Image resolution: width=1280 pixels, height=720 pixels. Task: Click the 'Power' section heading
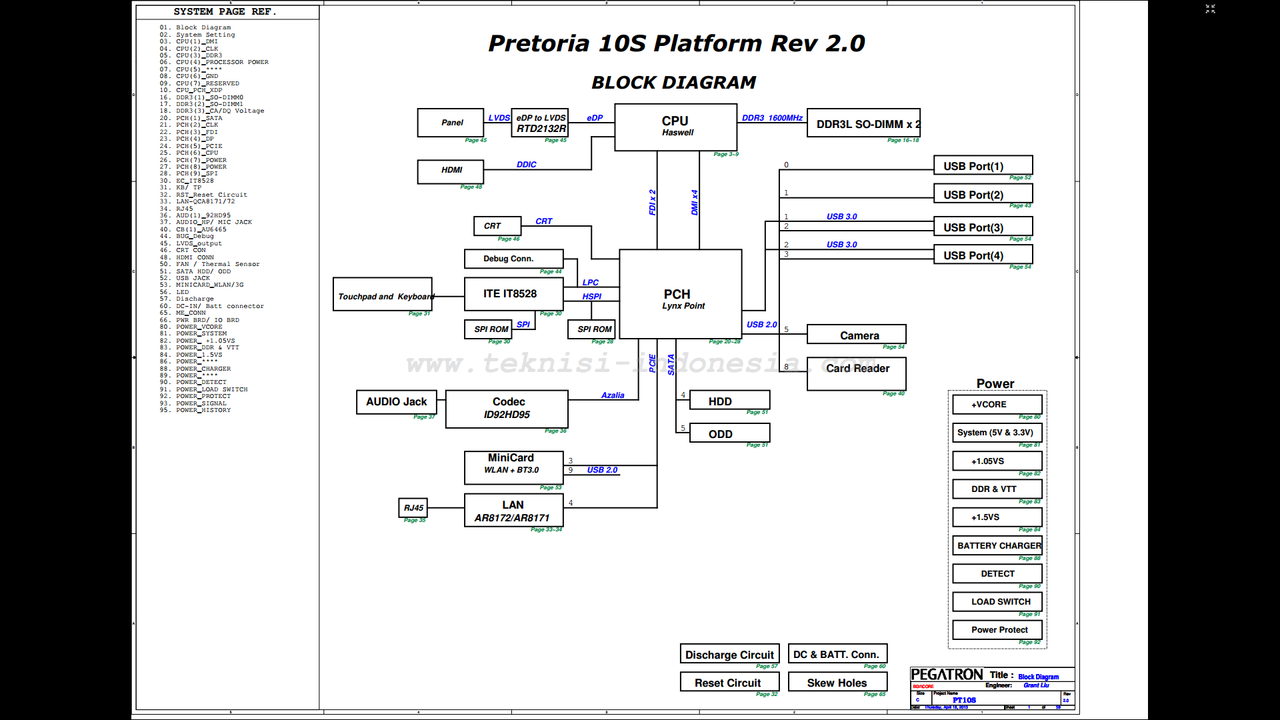[x=995, y=383]
